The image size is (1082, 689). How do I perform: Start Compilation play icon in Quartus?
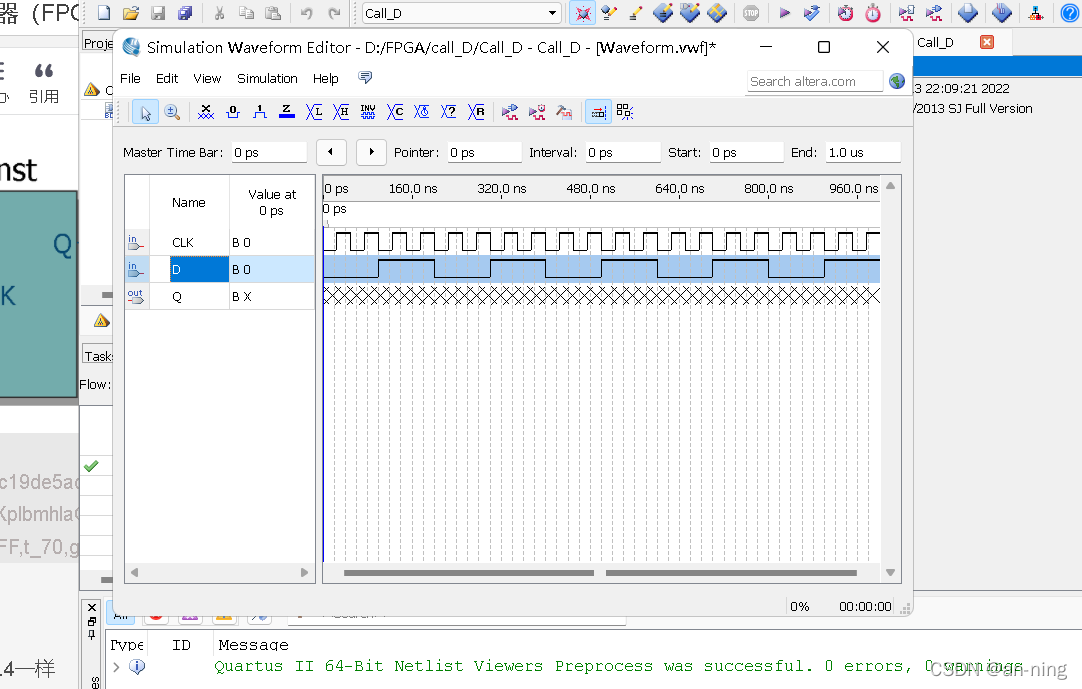(785, 12)
